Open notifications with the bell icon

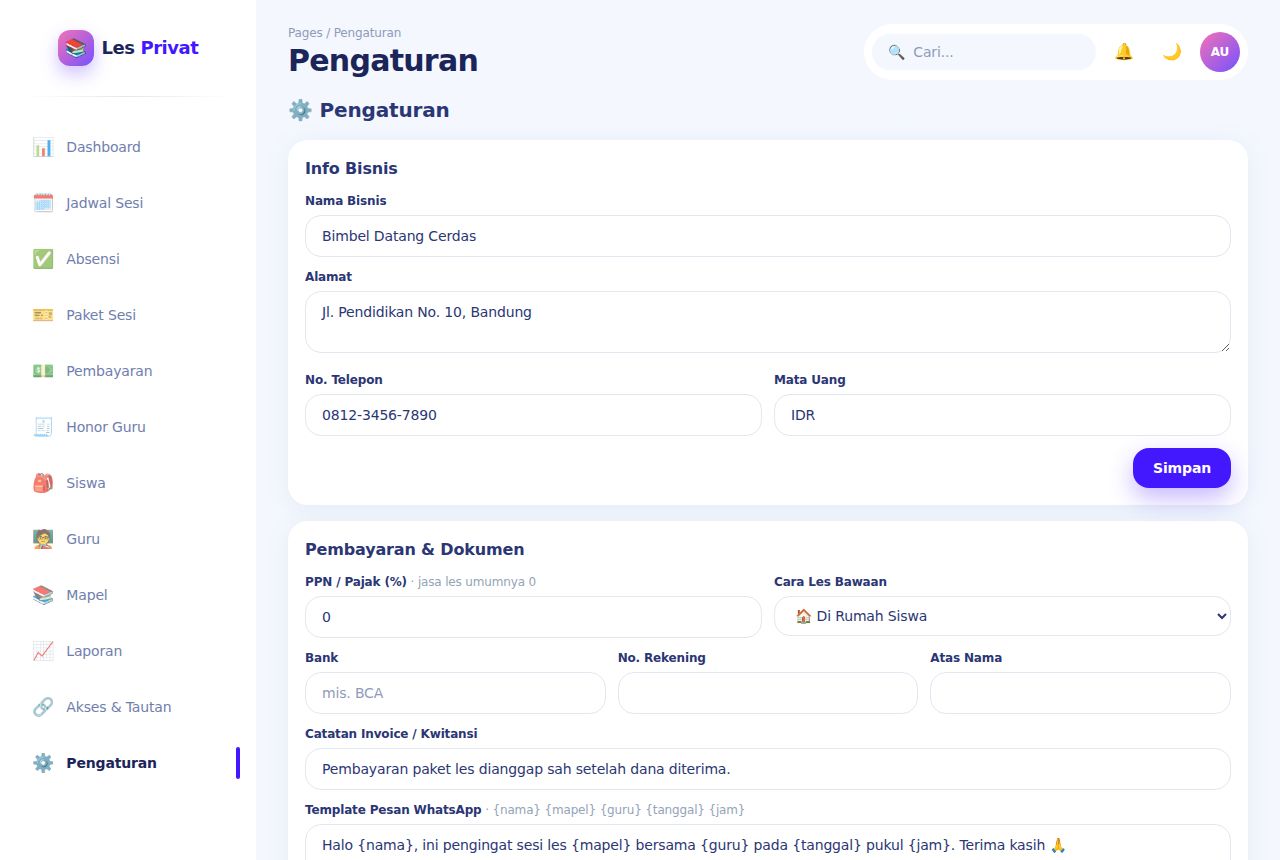tap(1124, 52)
